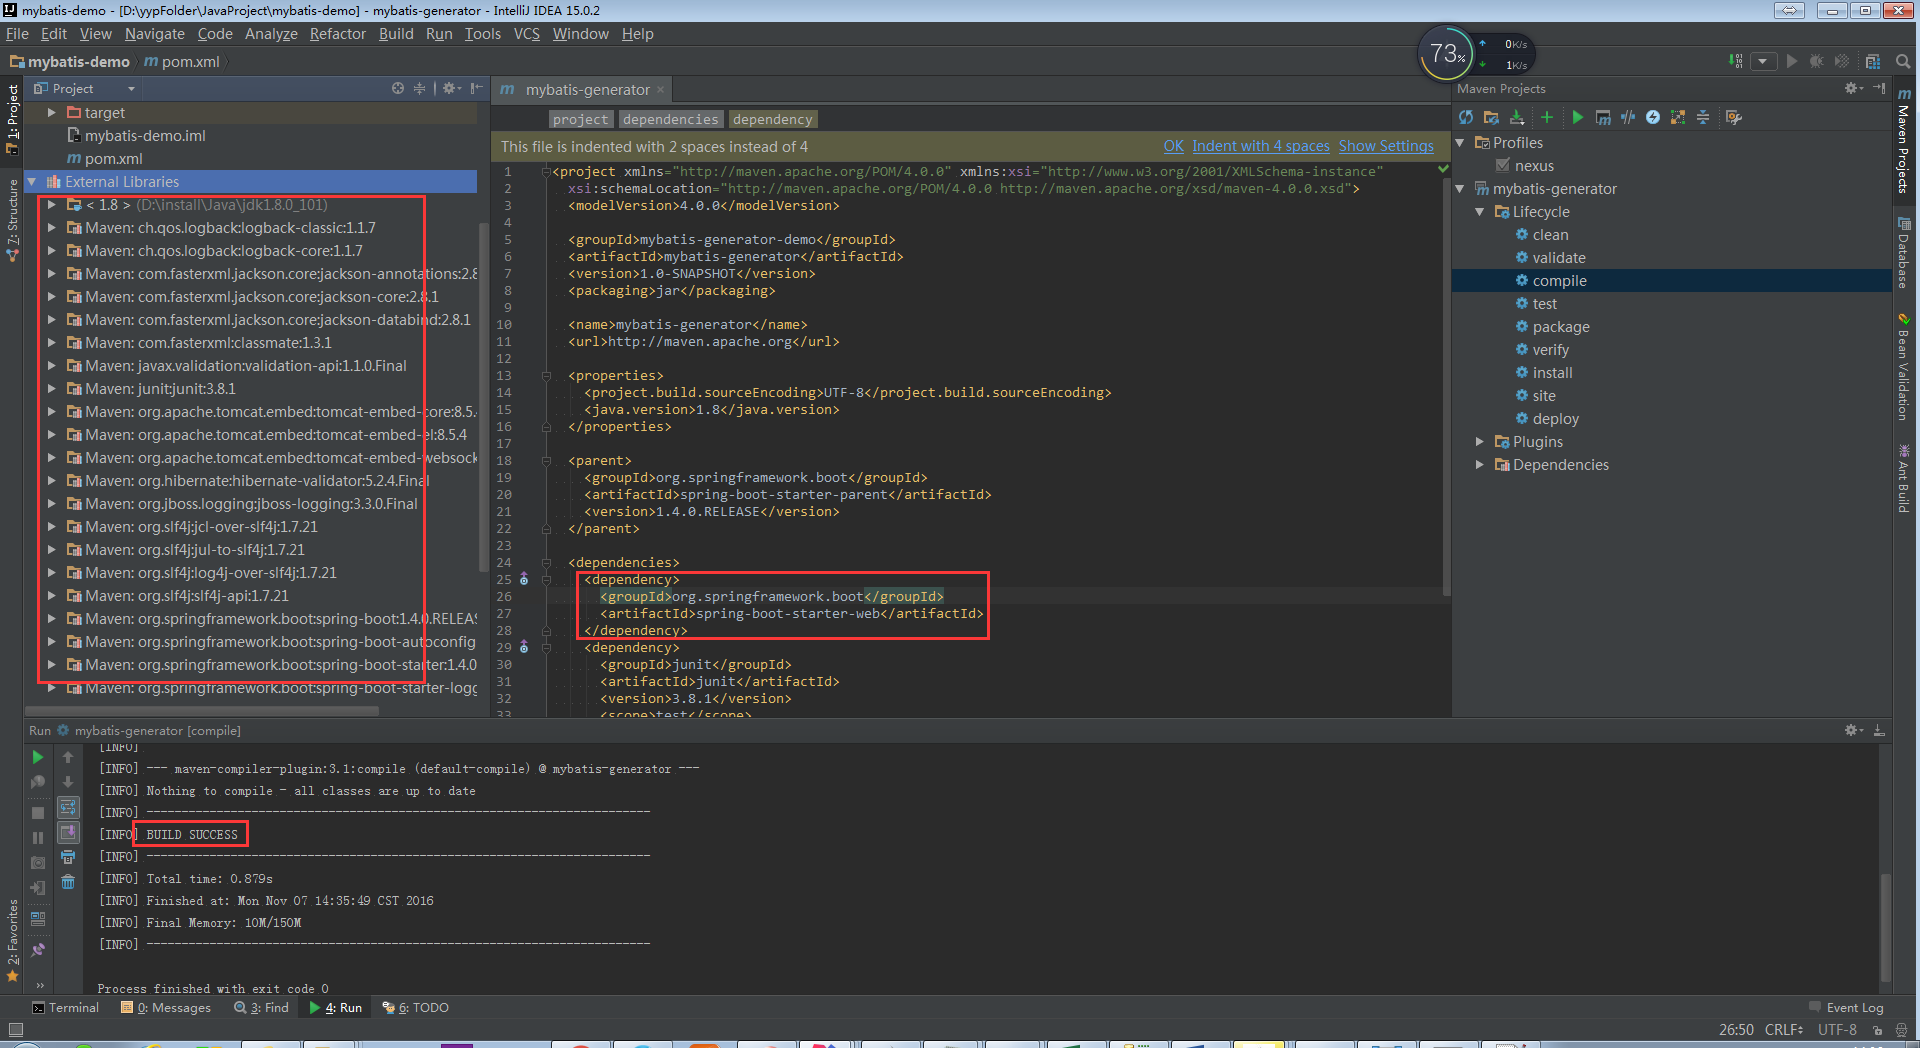Expand the target folder
This screenshot has height=1048, width=1920.
pos(51,113)
